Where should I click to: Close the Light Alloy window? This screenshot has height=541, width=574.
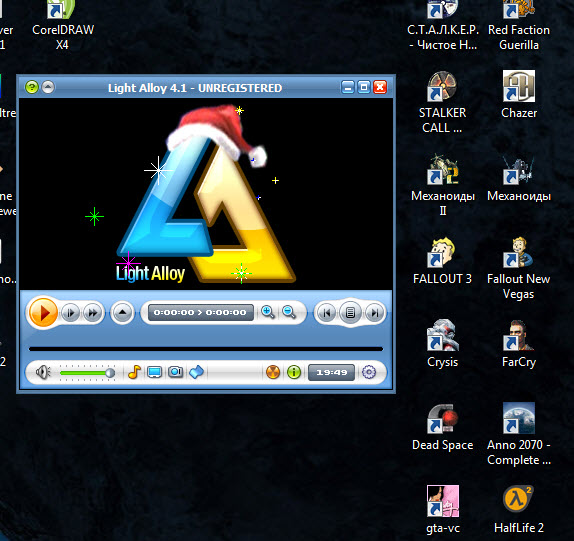point(380,87)
